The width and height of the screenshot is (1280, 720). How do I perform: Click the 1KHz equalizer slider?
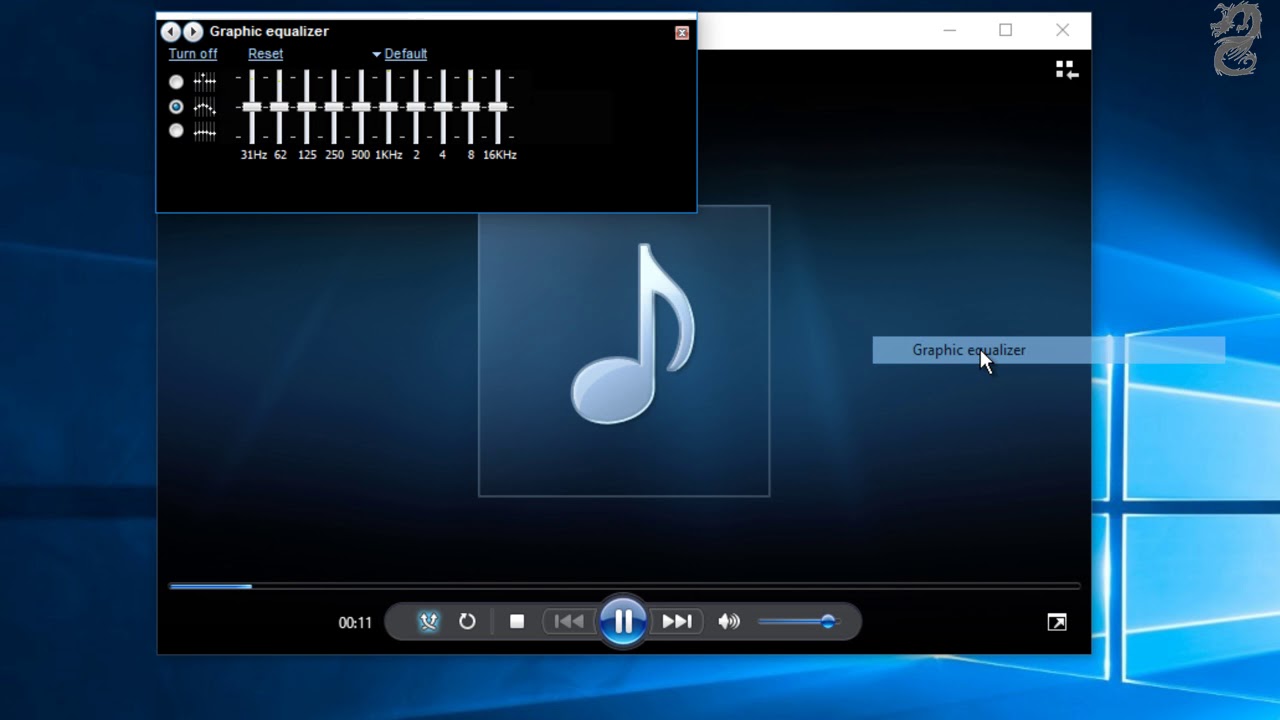click(x=388, y=107)
